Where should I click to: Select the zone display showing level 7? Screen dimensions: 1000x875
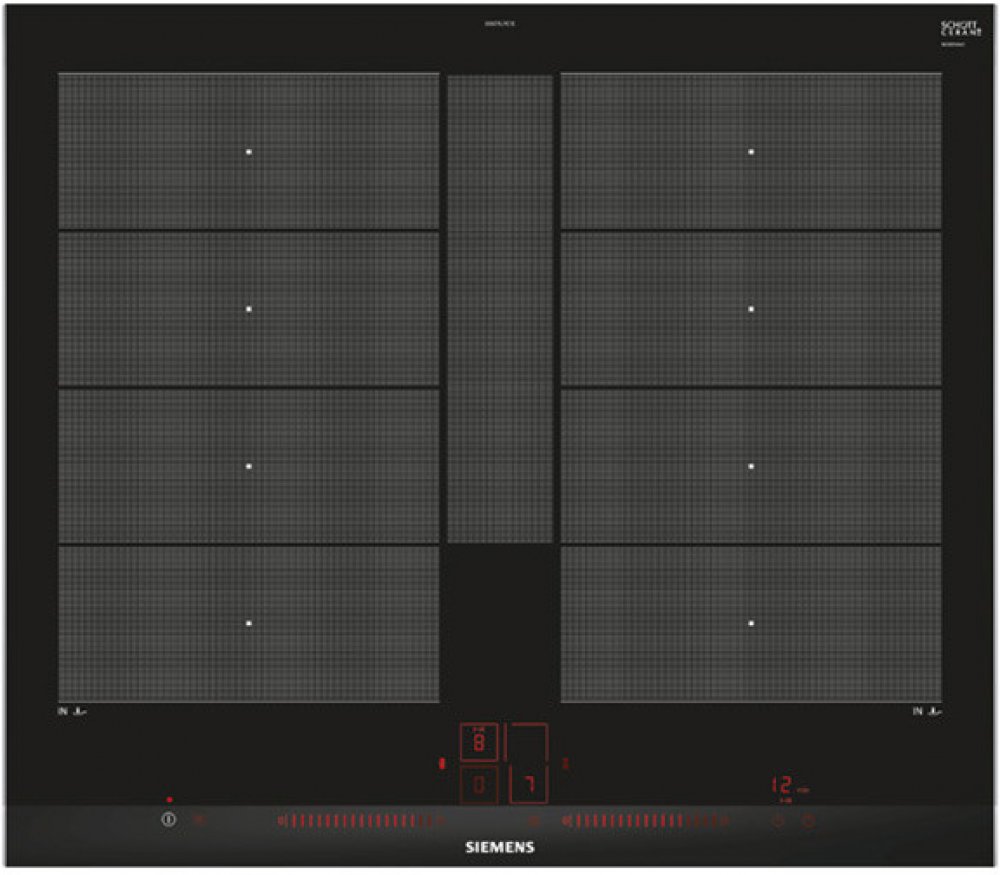pyautogui.click(x=528, y=785)
